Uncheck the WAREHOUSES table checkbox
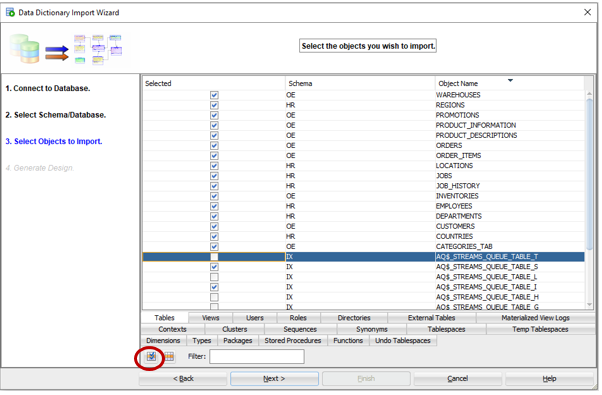Screen dimensions: 602x395 coord(214,95)
